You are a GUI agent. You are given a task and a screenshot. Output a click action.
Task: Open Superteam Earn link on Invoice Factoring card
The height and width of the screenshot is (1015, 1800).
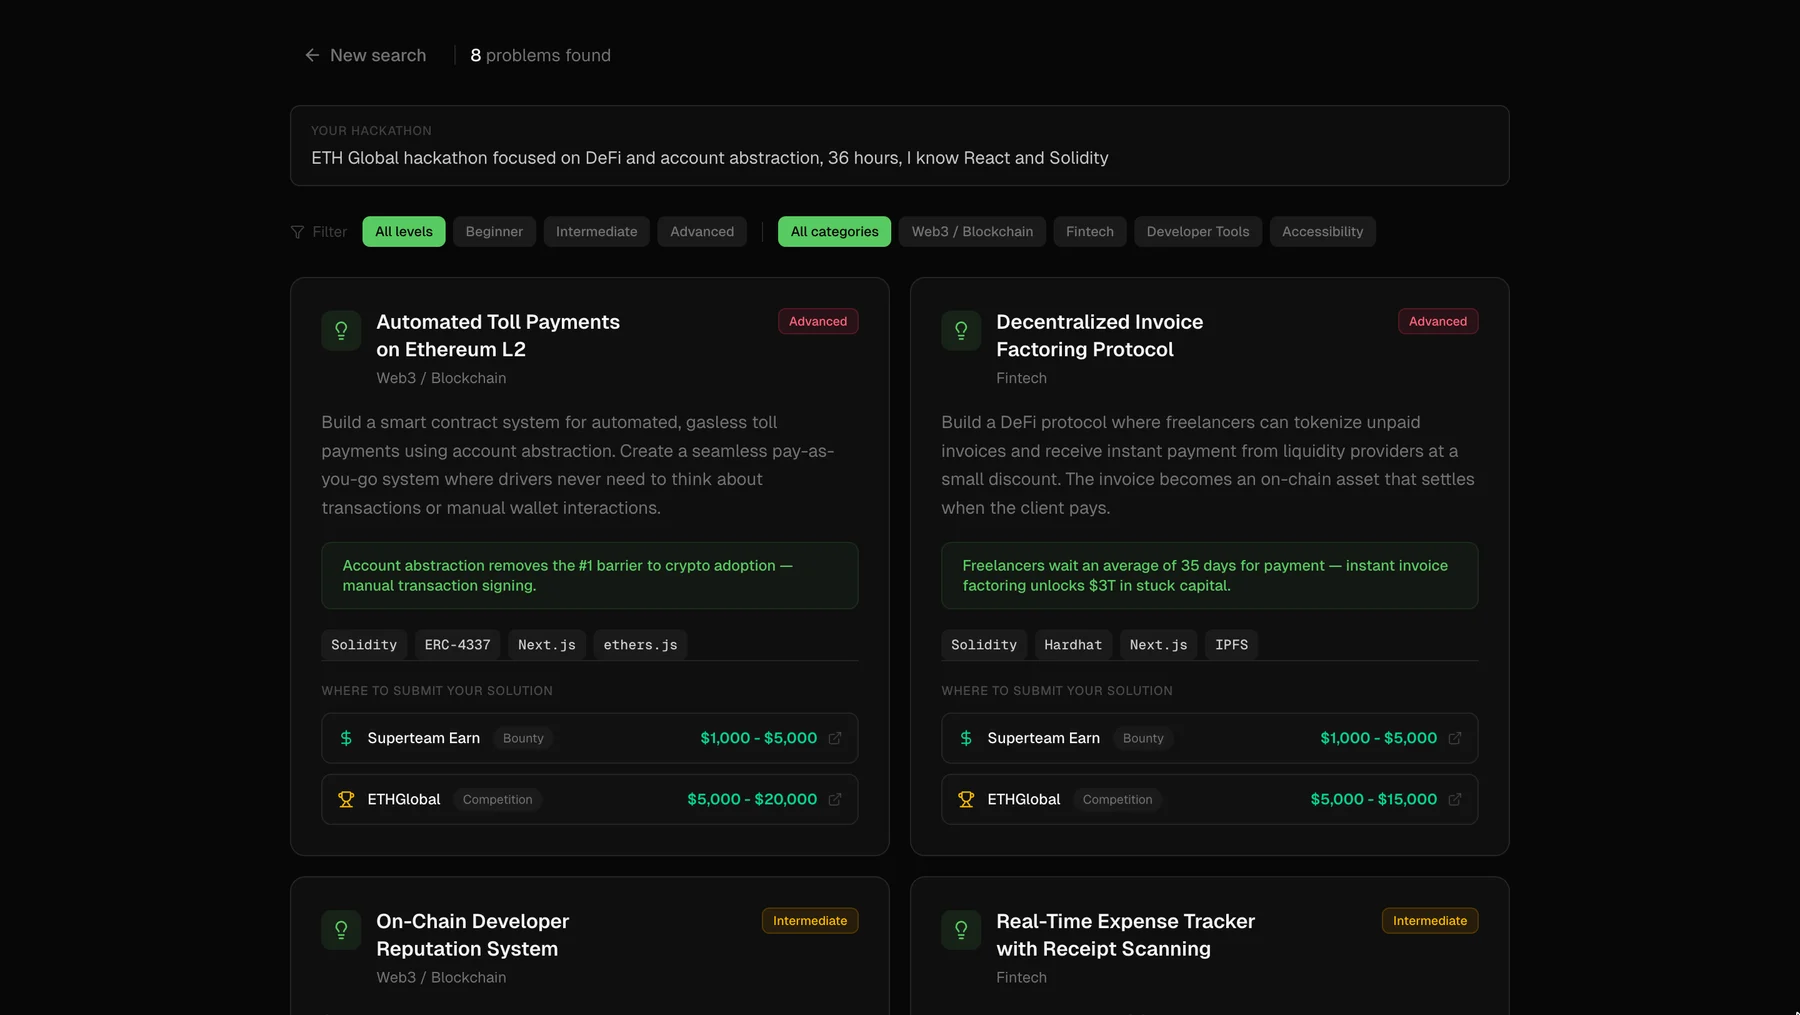point(1210,738)
